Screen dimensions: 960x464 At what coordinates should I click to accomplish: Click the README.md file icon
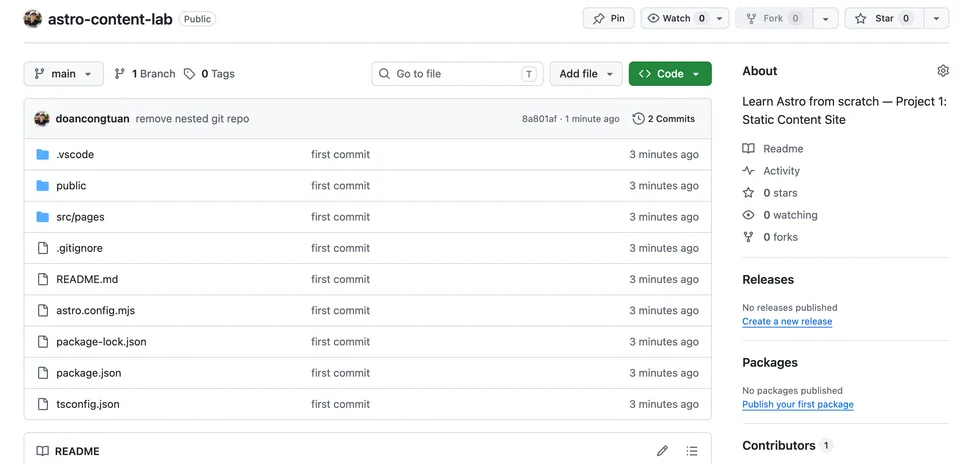tap(42, 279)
